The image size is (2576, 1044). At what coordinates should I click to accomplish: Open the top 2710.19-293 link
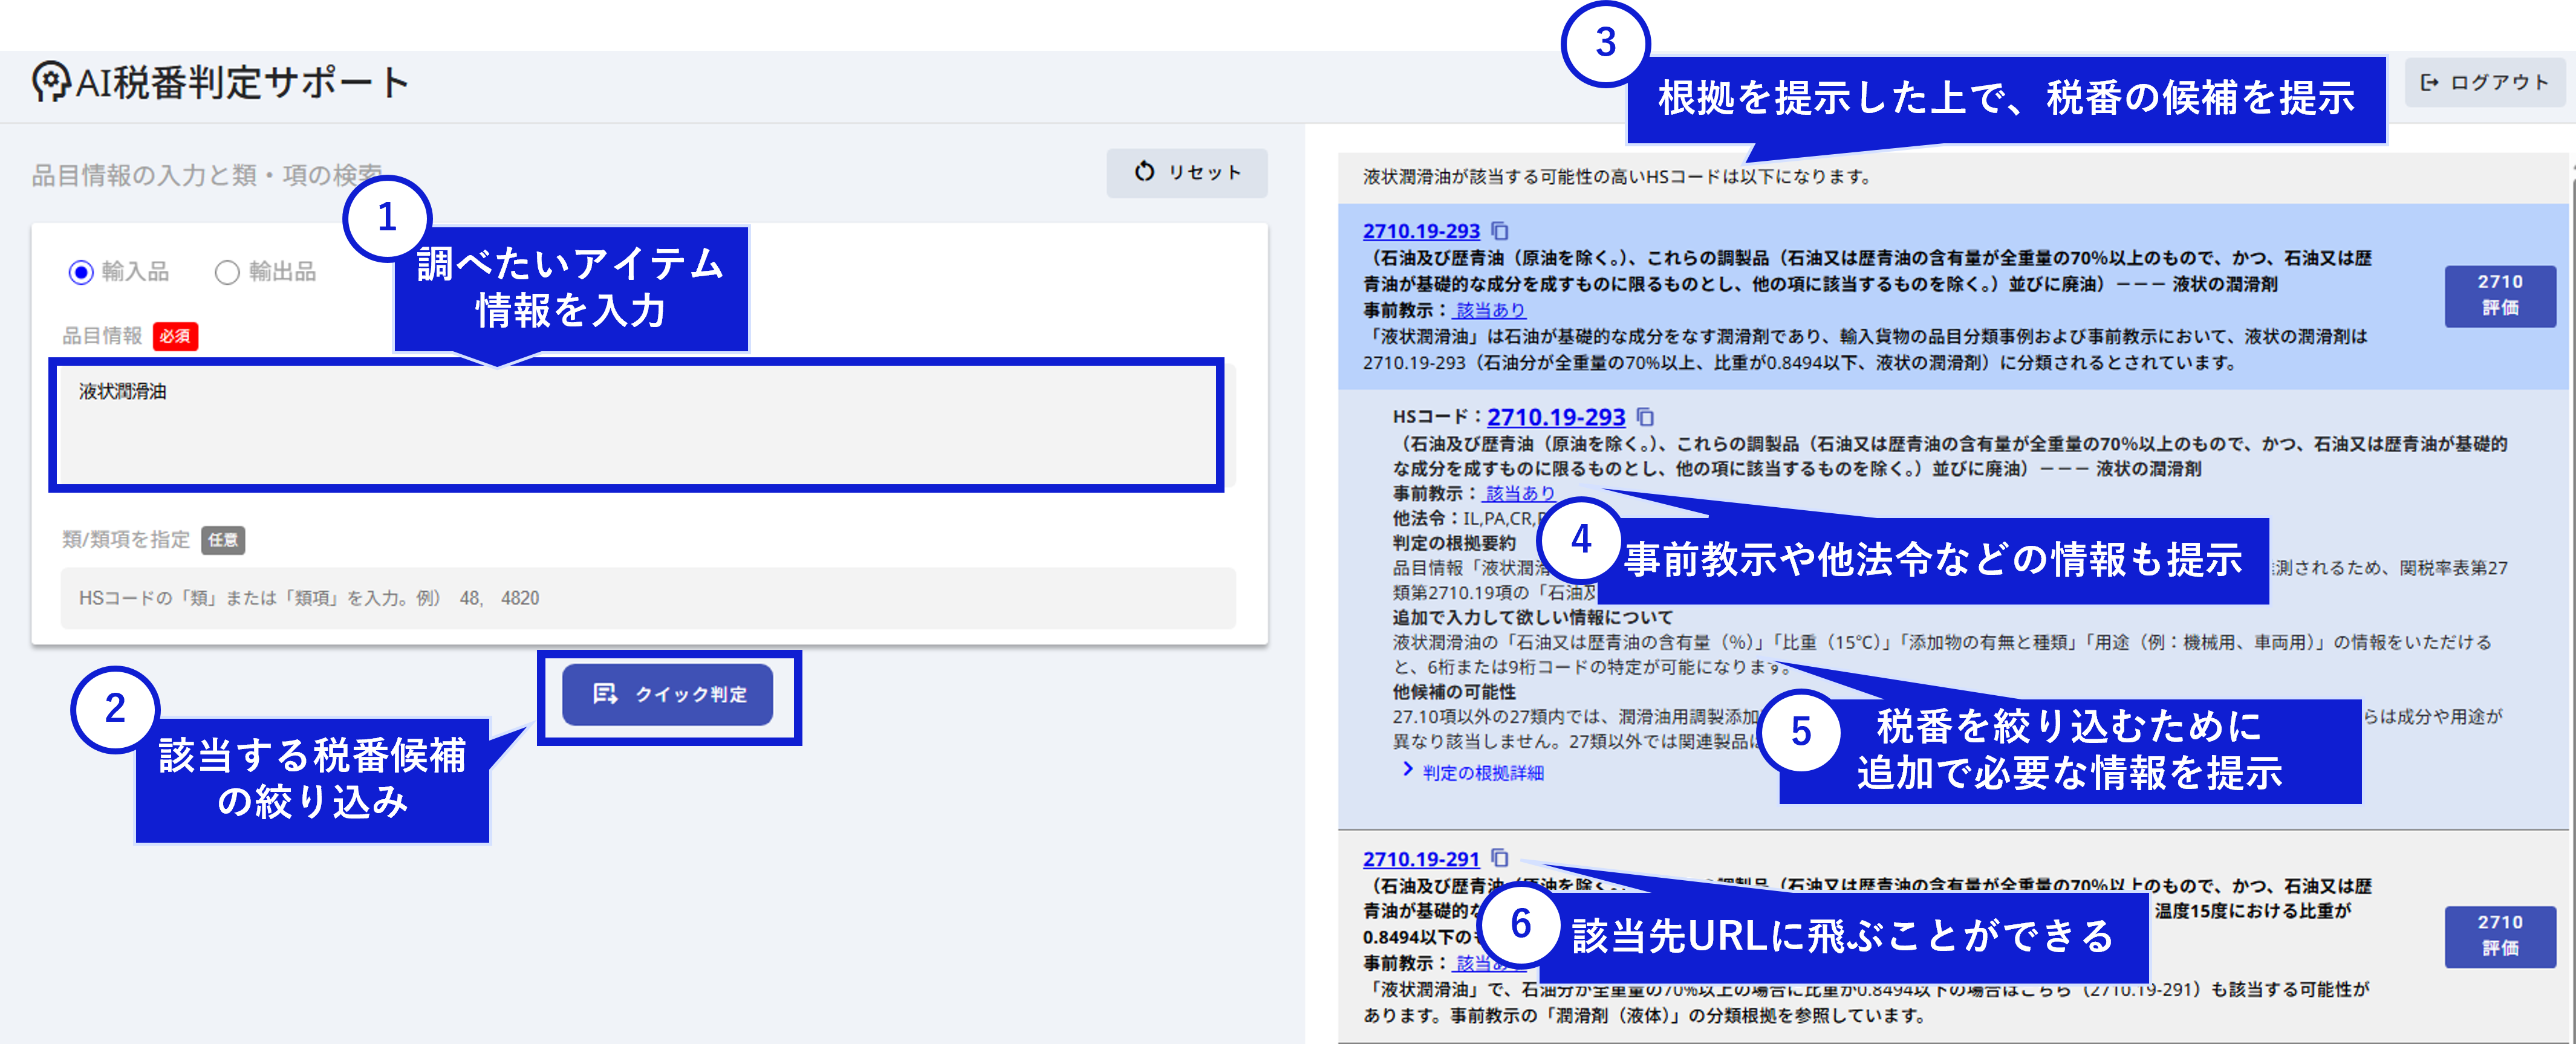tap(1420, 231)
